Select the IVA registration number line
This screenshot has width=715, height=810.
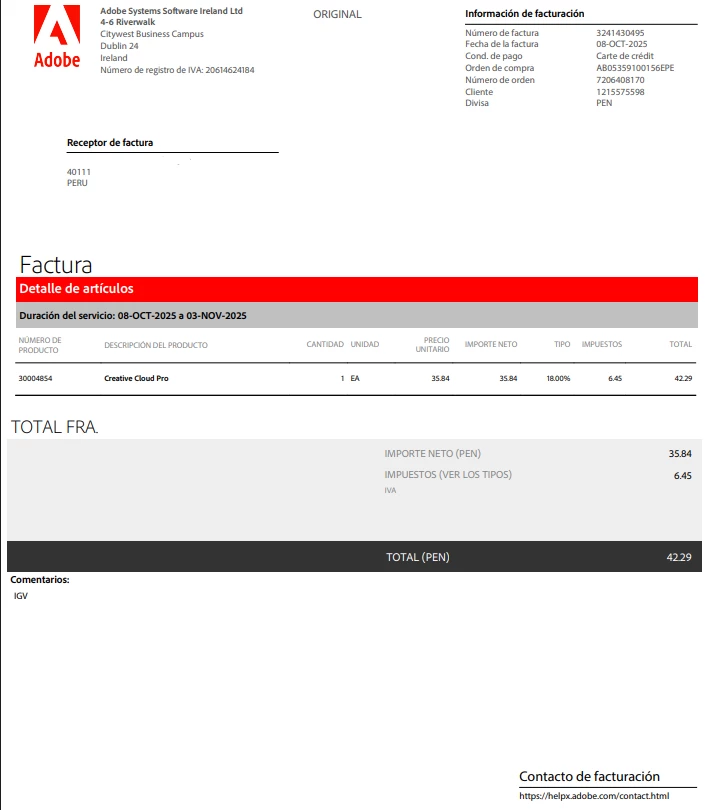tap(177, 70)
